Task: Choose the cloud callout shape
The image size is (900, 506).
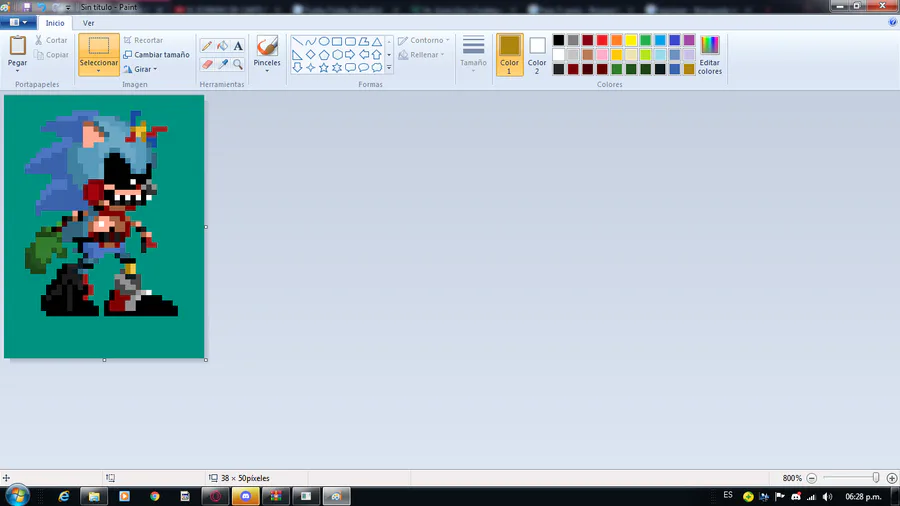Action: [x=377, y=68]
